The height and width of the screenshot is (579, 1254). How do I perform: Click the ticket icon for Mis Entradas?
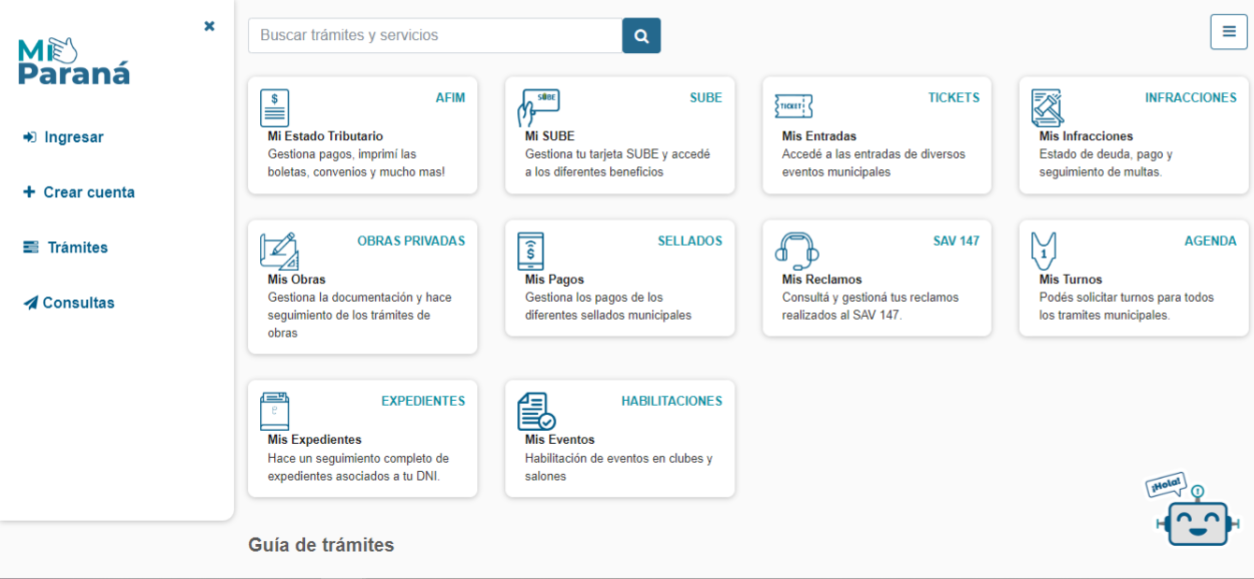pyautogui.click(x=793, y=106)
